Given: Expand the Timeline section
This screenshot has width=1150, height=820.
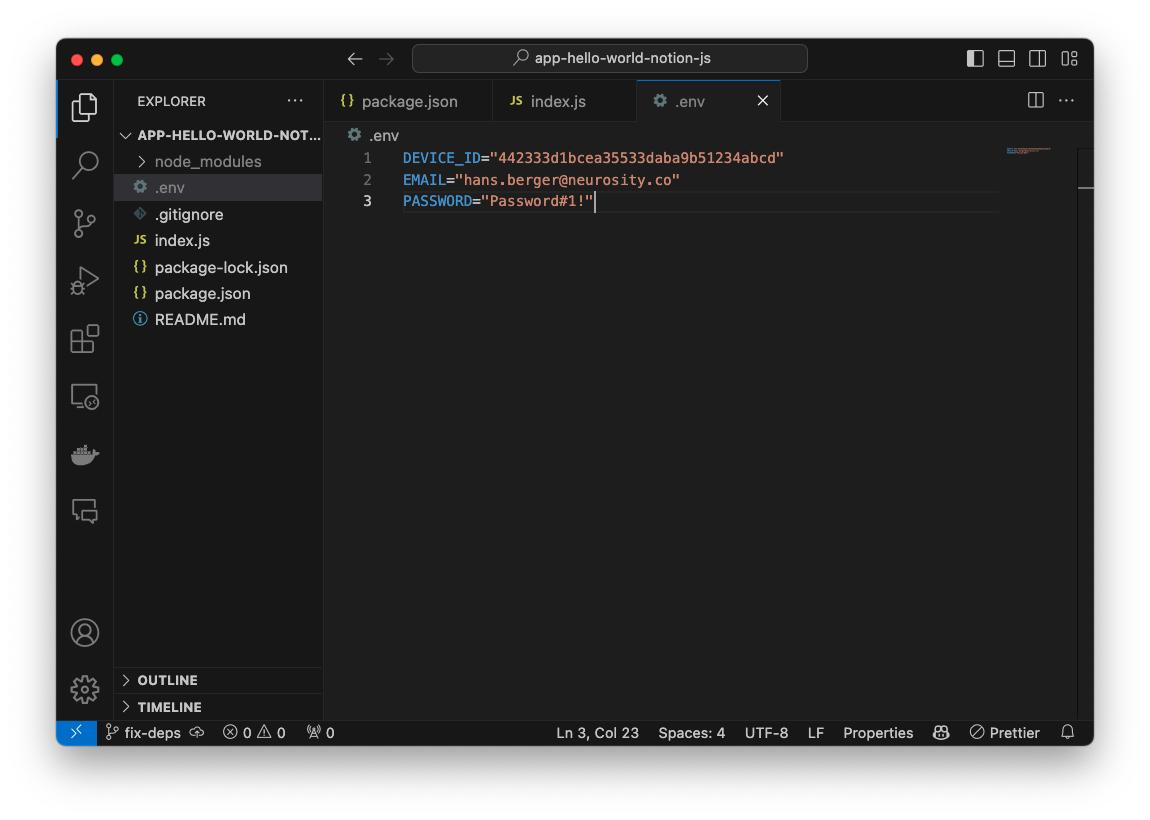Looking at the screenshot, I should coord(169,707).
